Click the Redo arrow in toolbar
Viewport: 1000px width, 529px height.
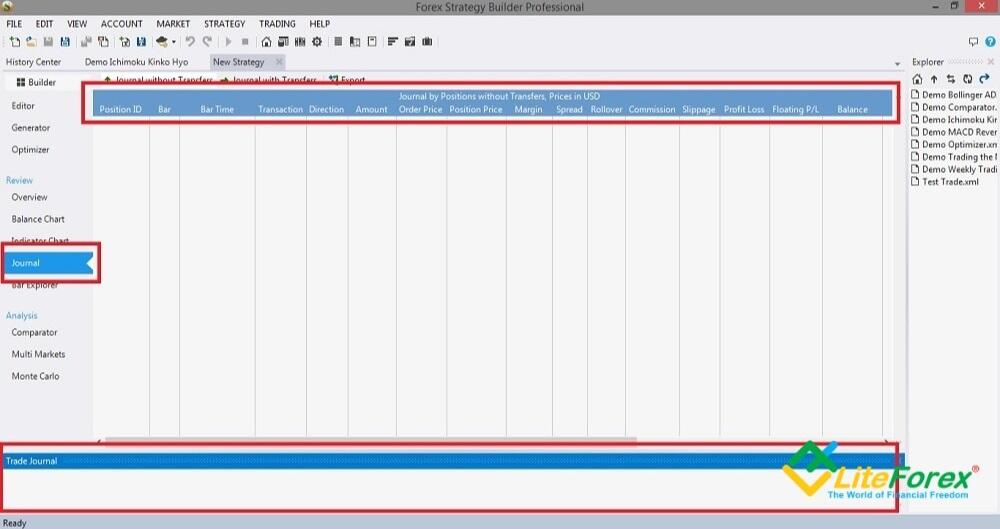tap(207, 42)
